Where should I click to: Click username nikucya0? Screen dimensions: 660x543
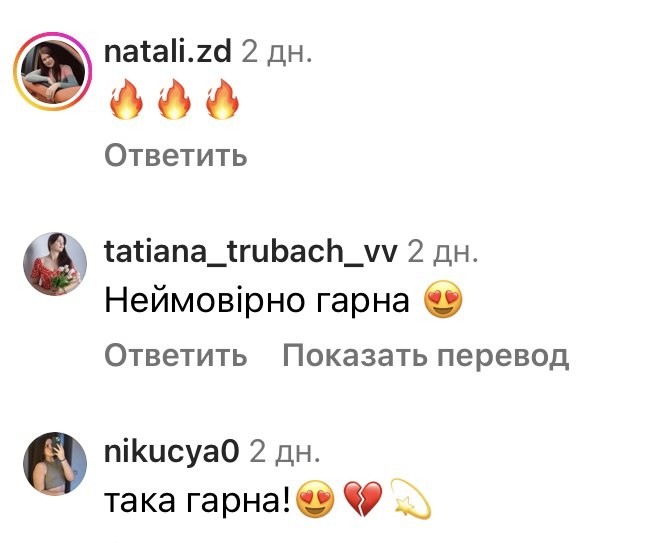pos(171,452)
